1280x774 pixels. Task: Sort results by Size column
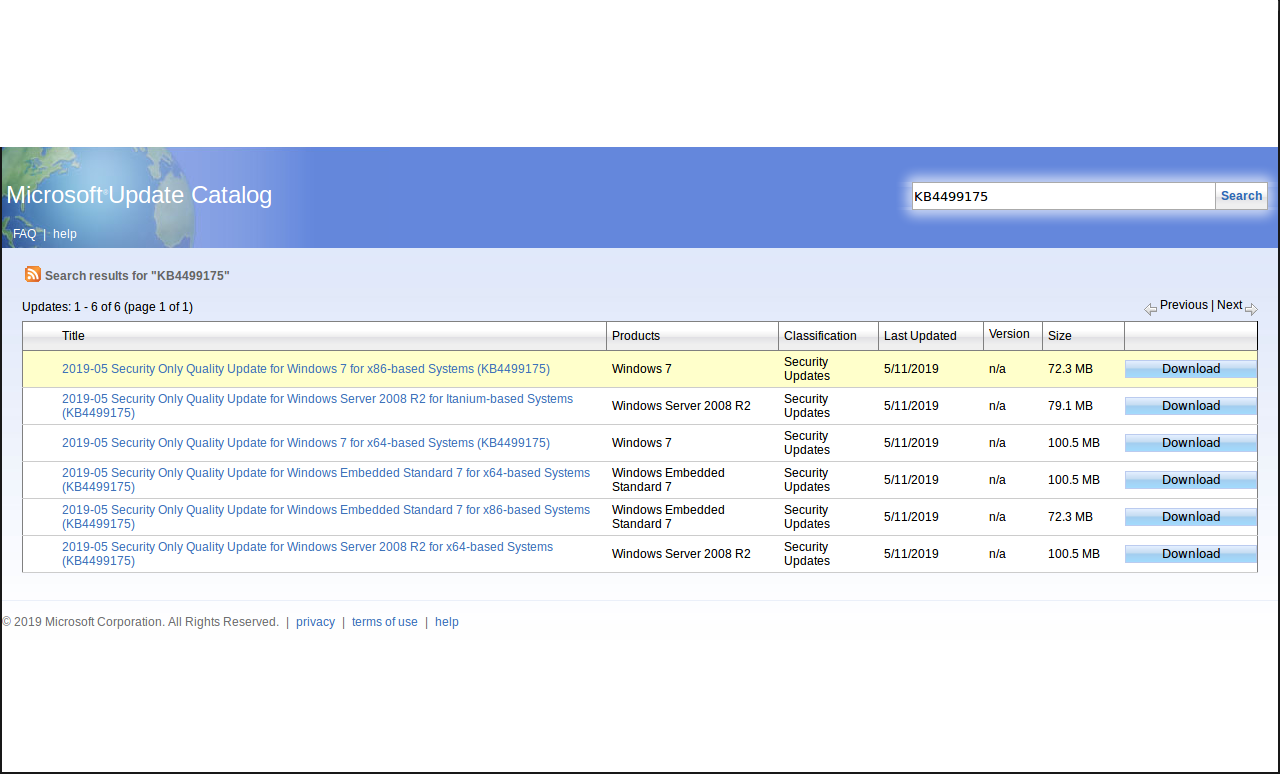pos(1060,336)
